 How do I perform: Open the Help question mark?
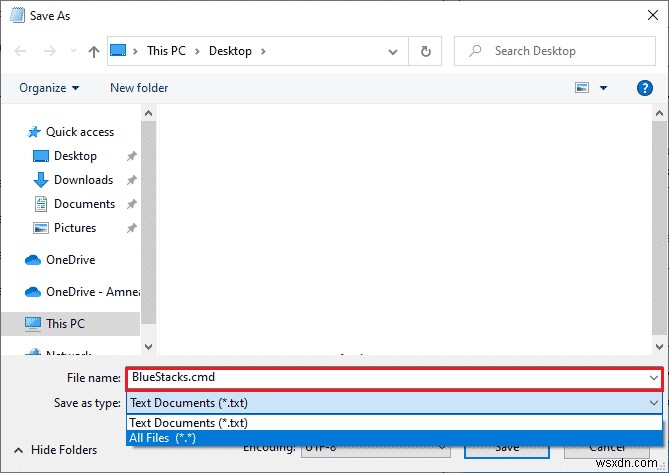click(645, 88)
